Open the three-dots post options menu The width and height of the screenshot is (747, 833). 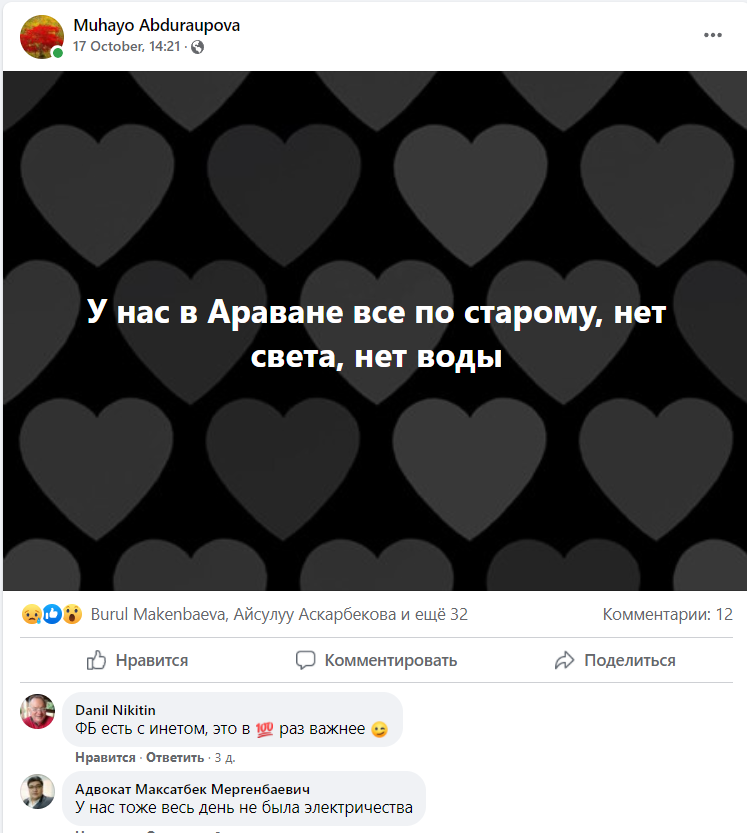pyautogui.click(x=712, y=35)
